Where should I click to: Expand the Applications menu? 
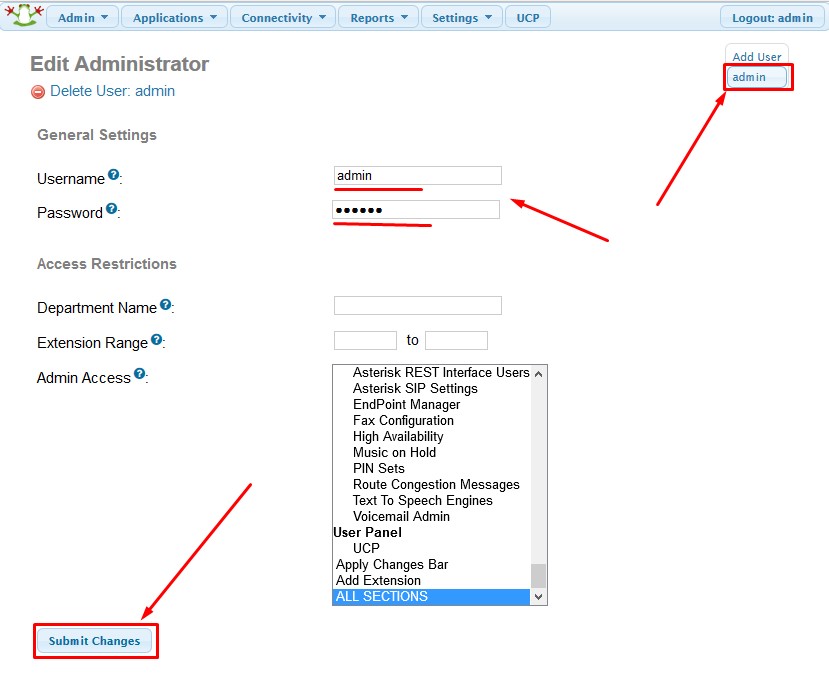(174, 18)
